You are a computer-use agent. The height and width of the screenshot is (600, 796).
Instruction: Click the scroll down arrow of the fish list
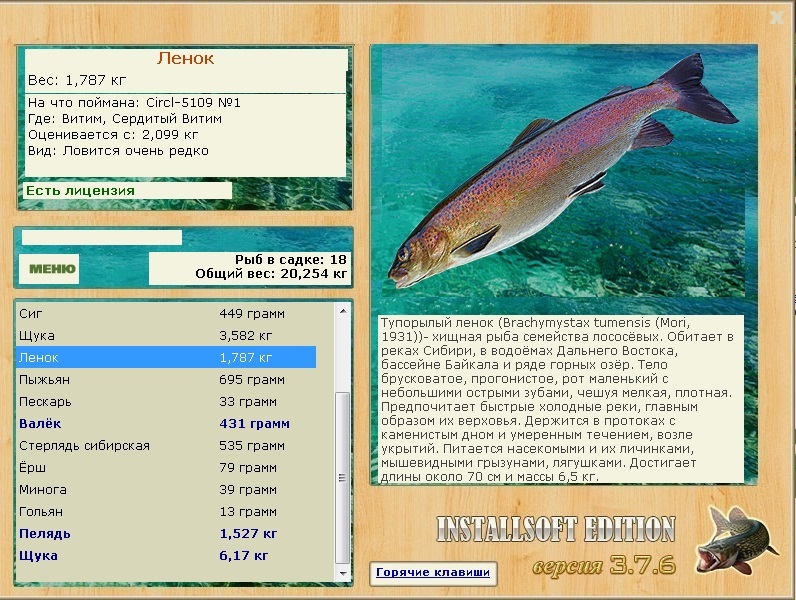coord(343,573)
